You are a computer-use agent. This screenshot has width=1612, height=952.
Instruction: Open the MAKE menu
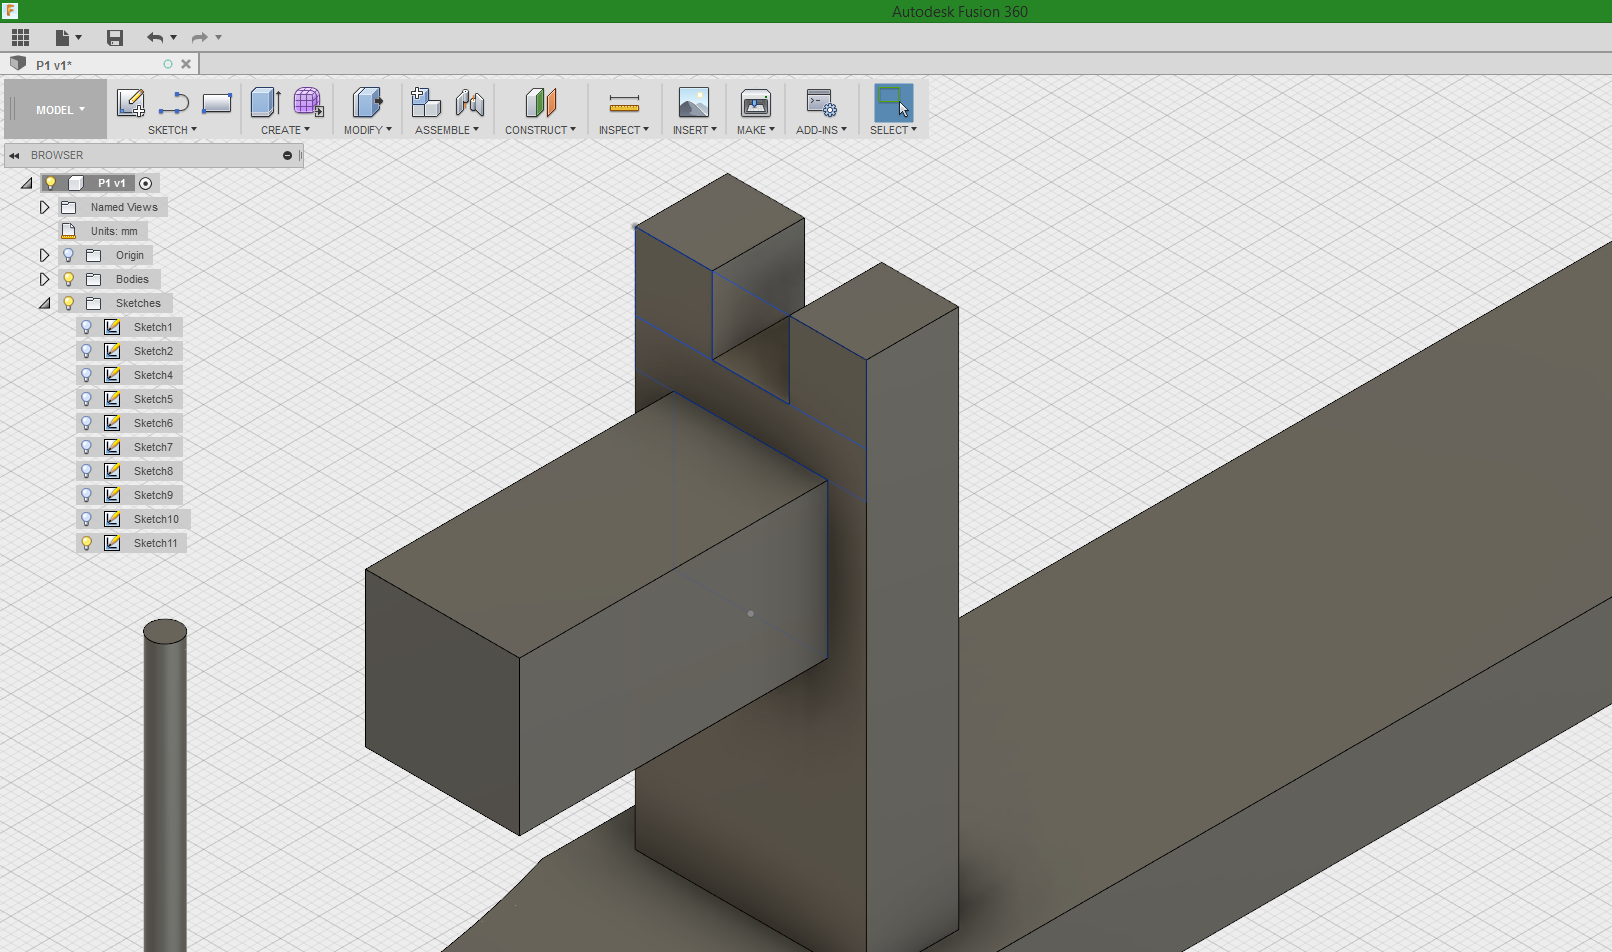(x=756, y=130)
